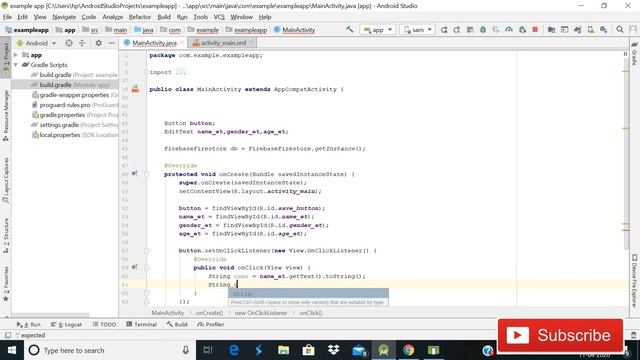Image resolution: width=640 pixels, height=360 pixels.
Task: Click the onClick() breadcrumb below editor
Action: coord(311,313)
